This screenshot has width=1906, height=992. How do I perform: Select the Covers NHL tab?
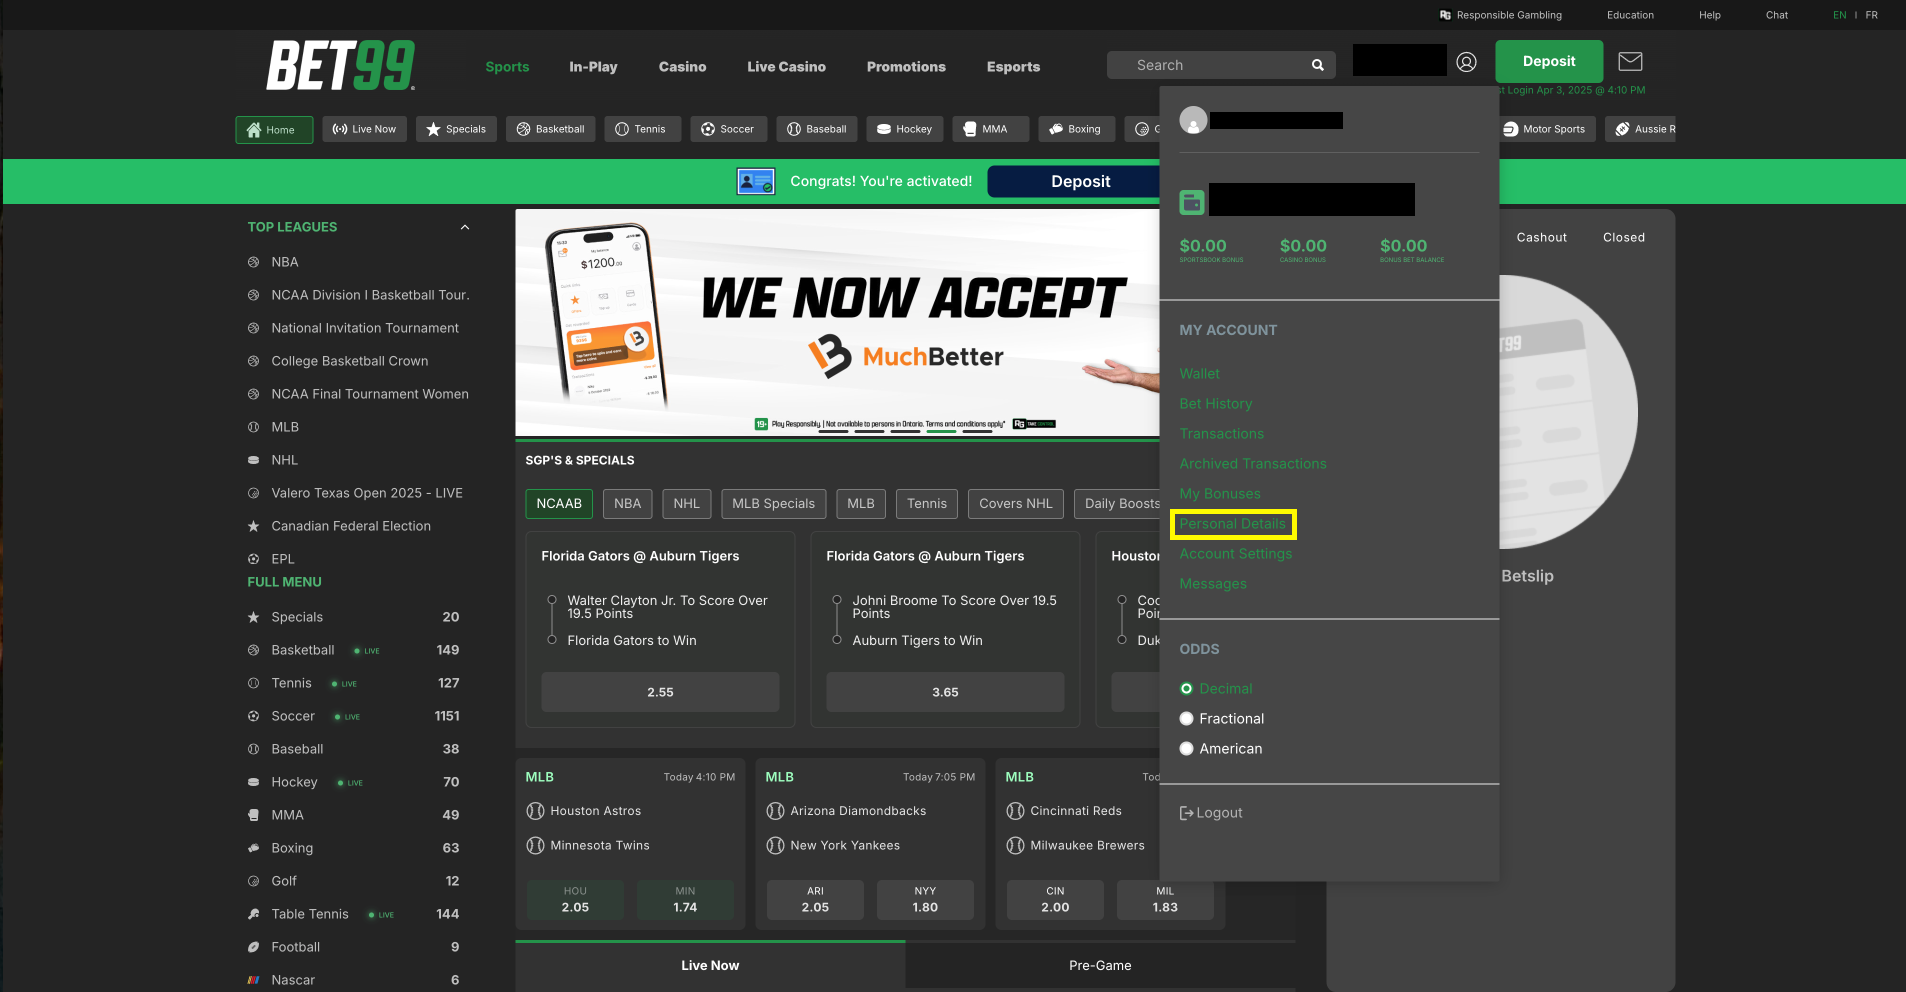coord(1015,504)
